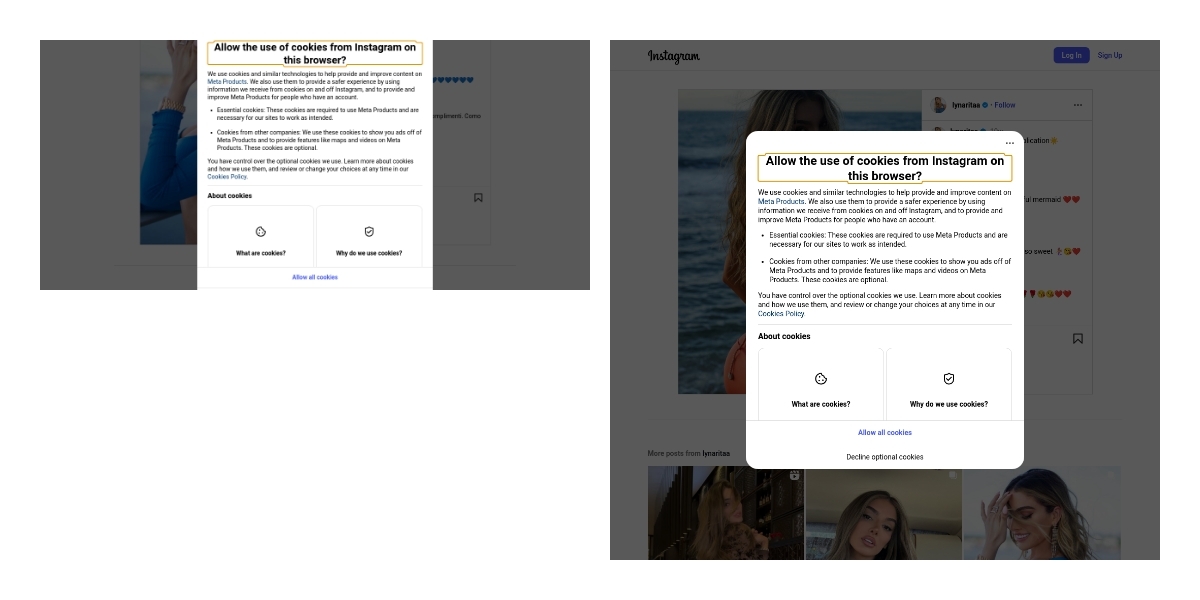
Task: Click Decline optional cookies
Action: (x=885, y=457)
